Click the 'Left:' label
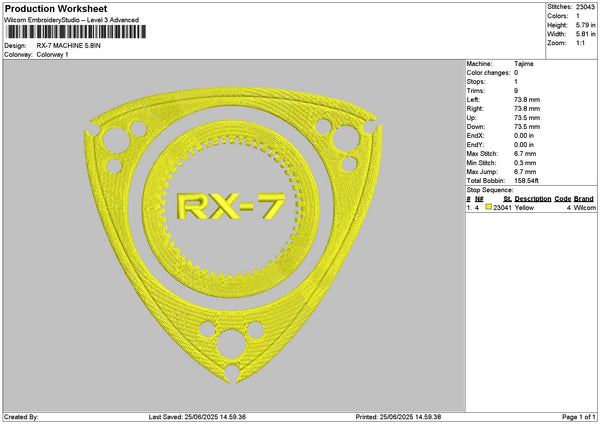Image resolution: width=600 pixels, height=424 pixels. coord(473,100)
